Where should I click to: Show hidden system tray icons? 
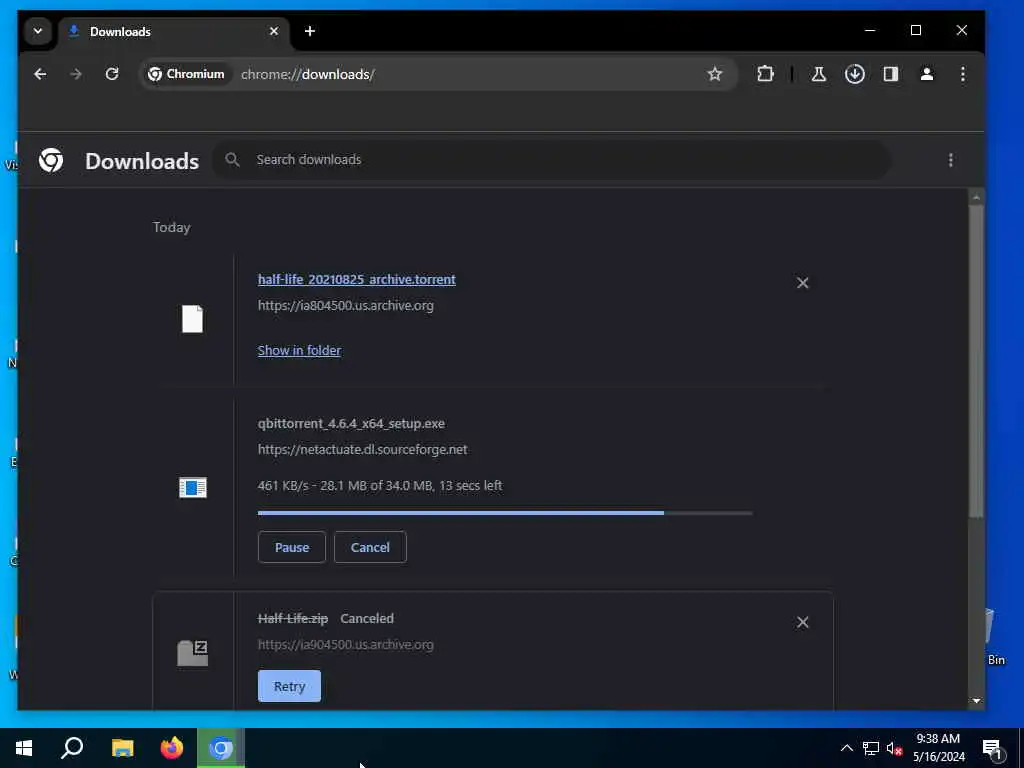click(x=846, y=748)
